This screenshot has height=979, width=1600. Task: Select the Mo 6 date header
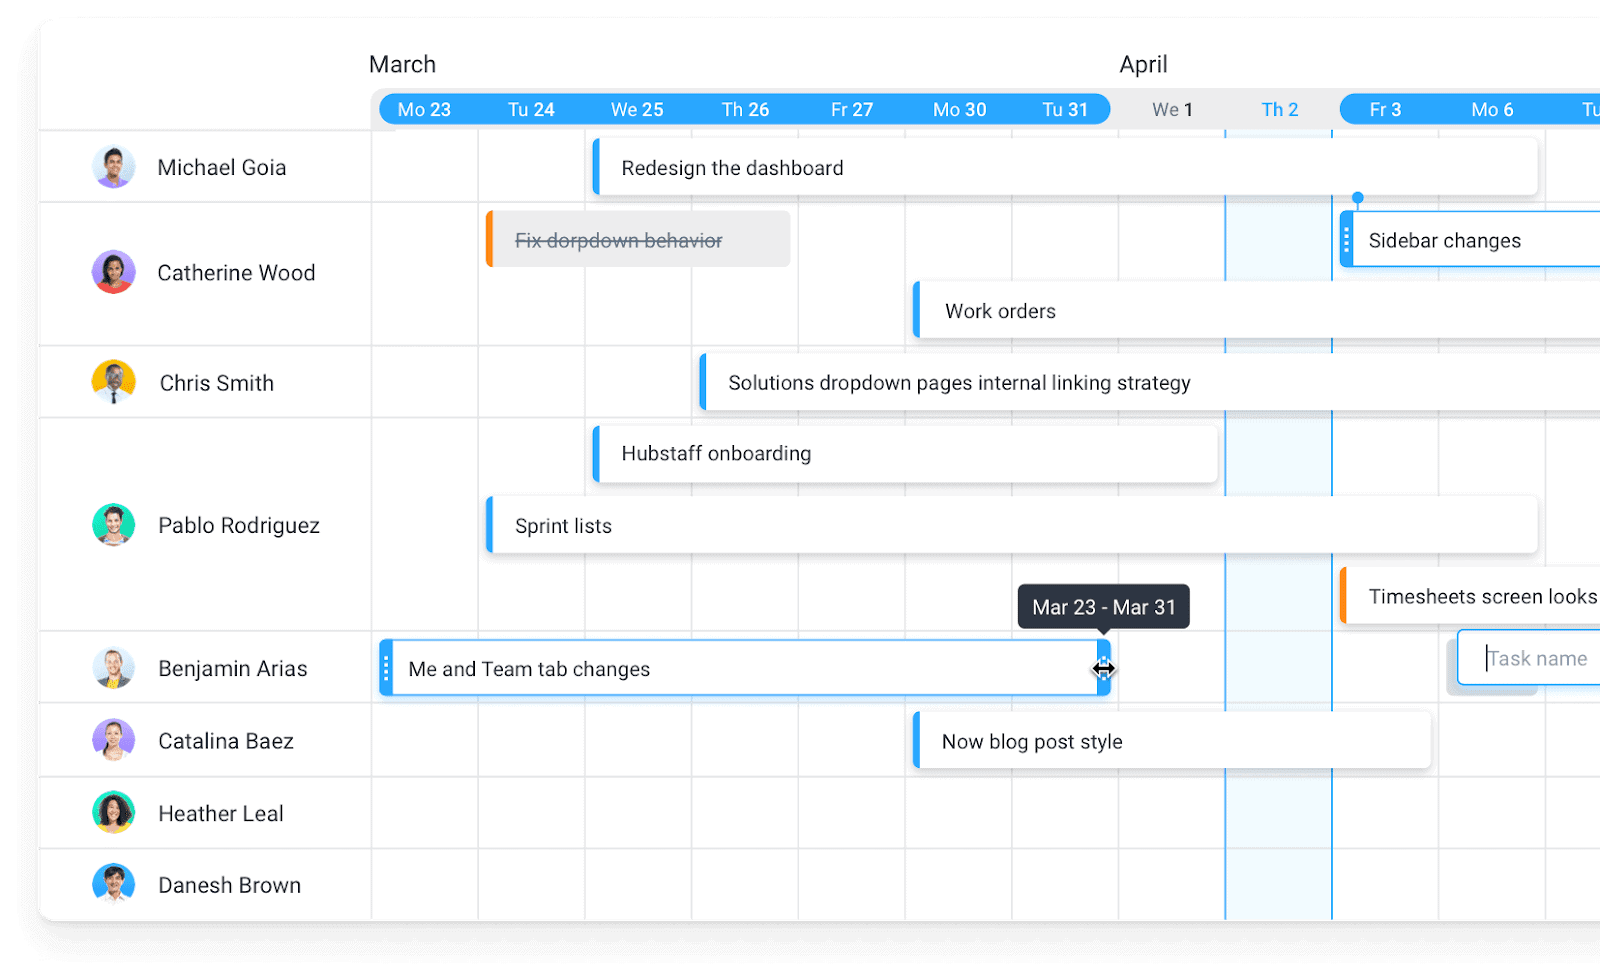pyautogui.click(x=1492, y=109)
